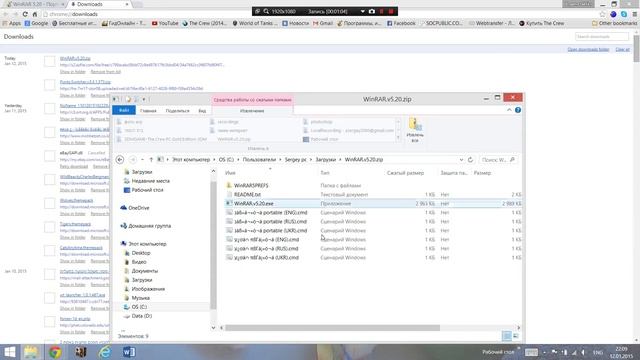Click camera icon on recorder bar
Screen dimensions: 640x360
371,11
